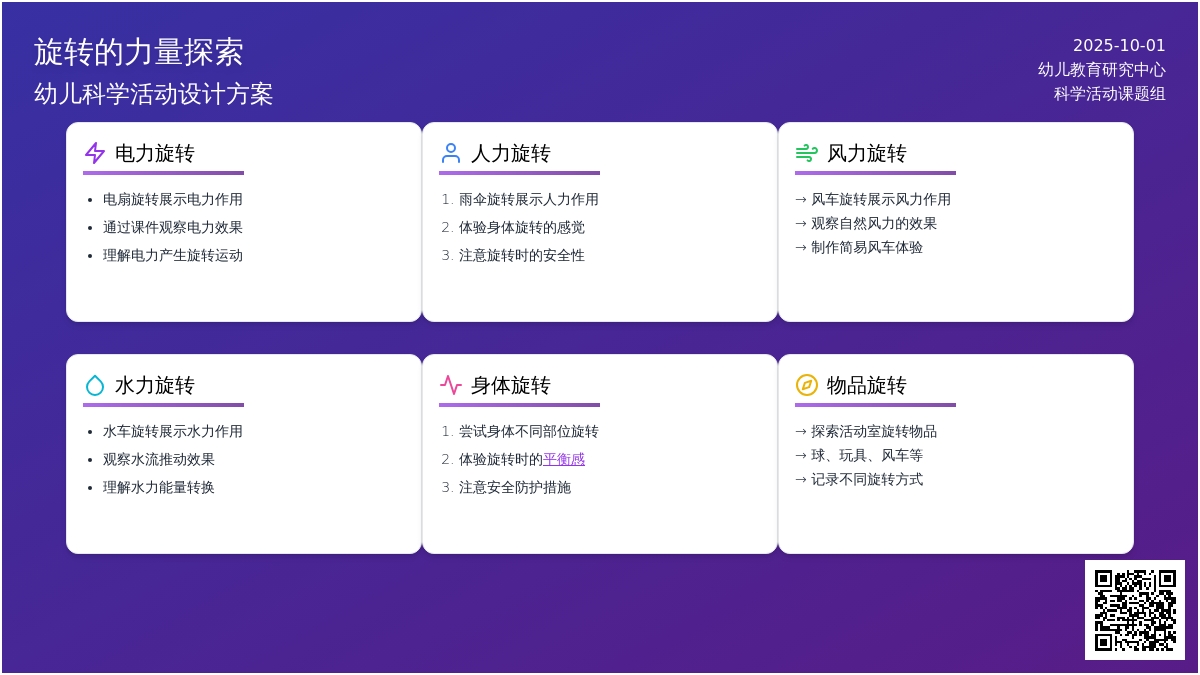Click the bullet 电扇旋转展示电力作用

[x=173, y=200]
